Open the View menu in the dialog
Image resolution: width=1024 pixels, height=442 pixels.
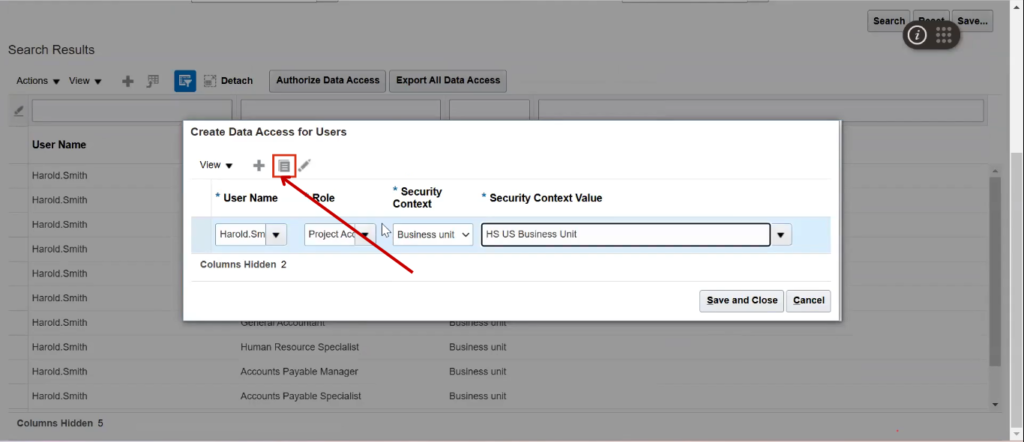(x=216, y=165)
